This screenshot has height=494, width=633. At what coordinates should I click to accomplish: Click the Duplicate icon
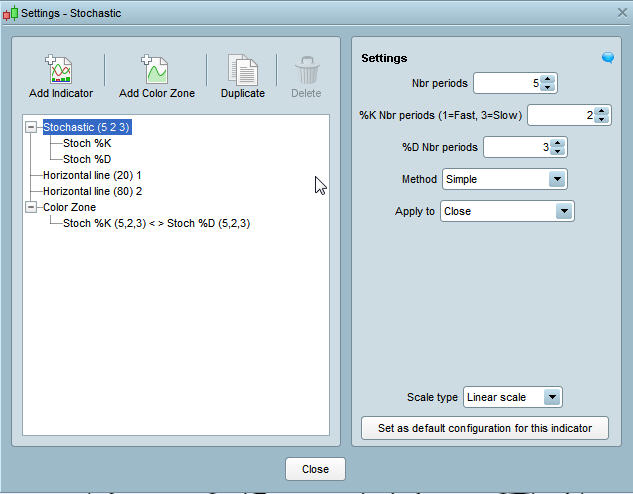(x=243, y=70)
